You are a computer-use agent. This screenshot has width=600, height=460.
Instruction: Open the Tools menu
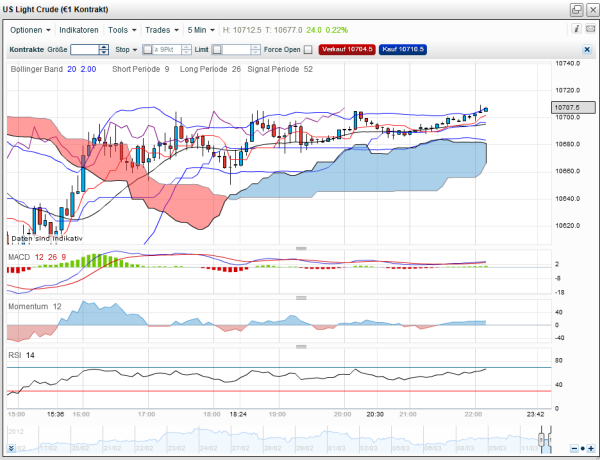[123, 30]
